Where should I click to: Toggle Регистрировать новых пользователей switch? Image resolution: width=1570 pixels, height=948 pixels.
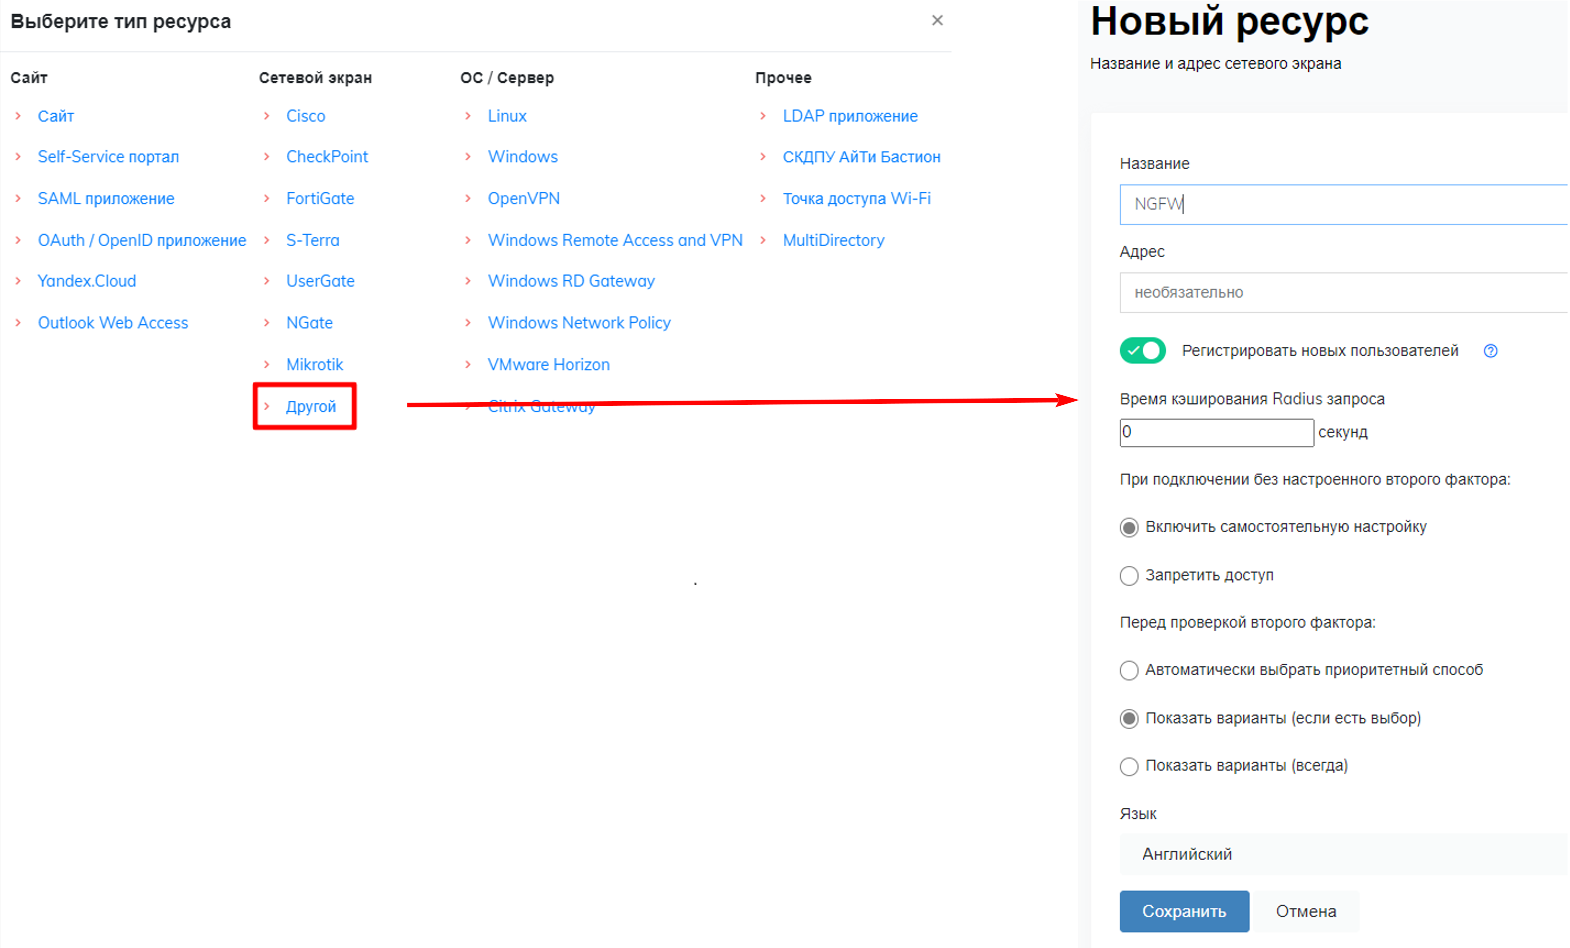pyautogui.click(x=1142, y=351)
